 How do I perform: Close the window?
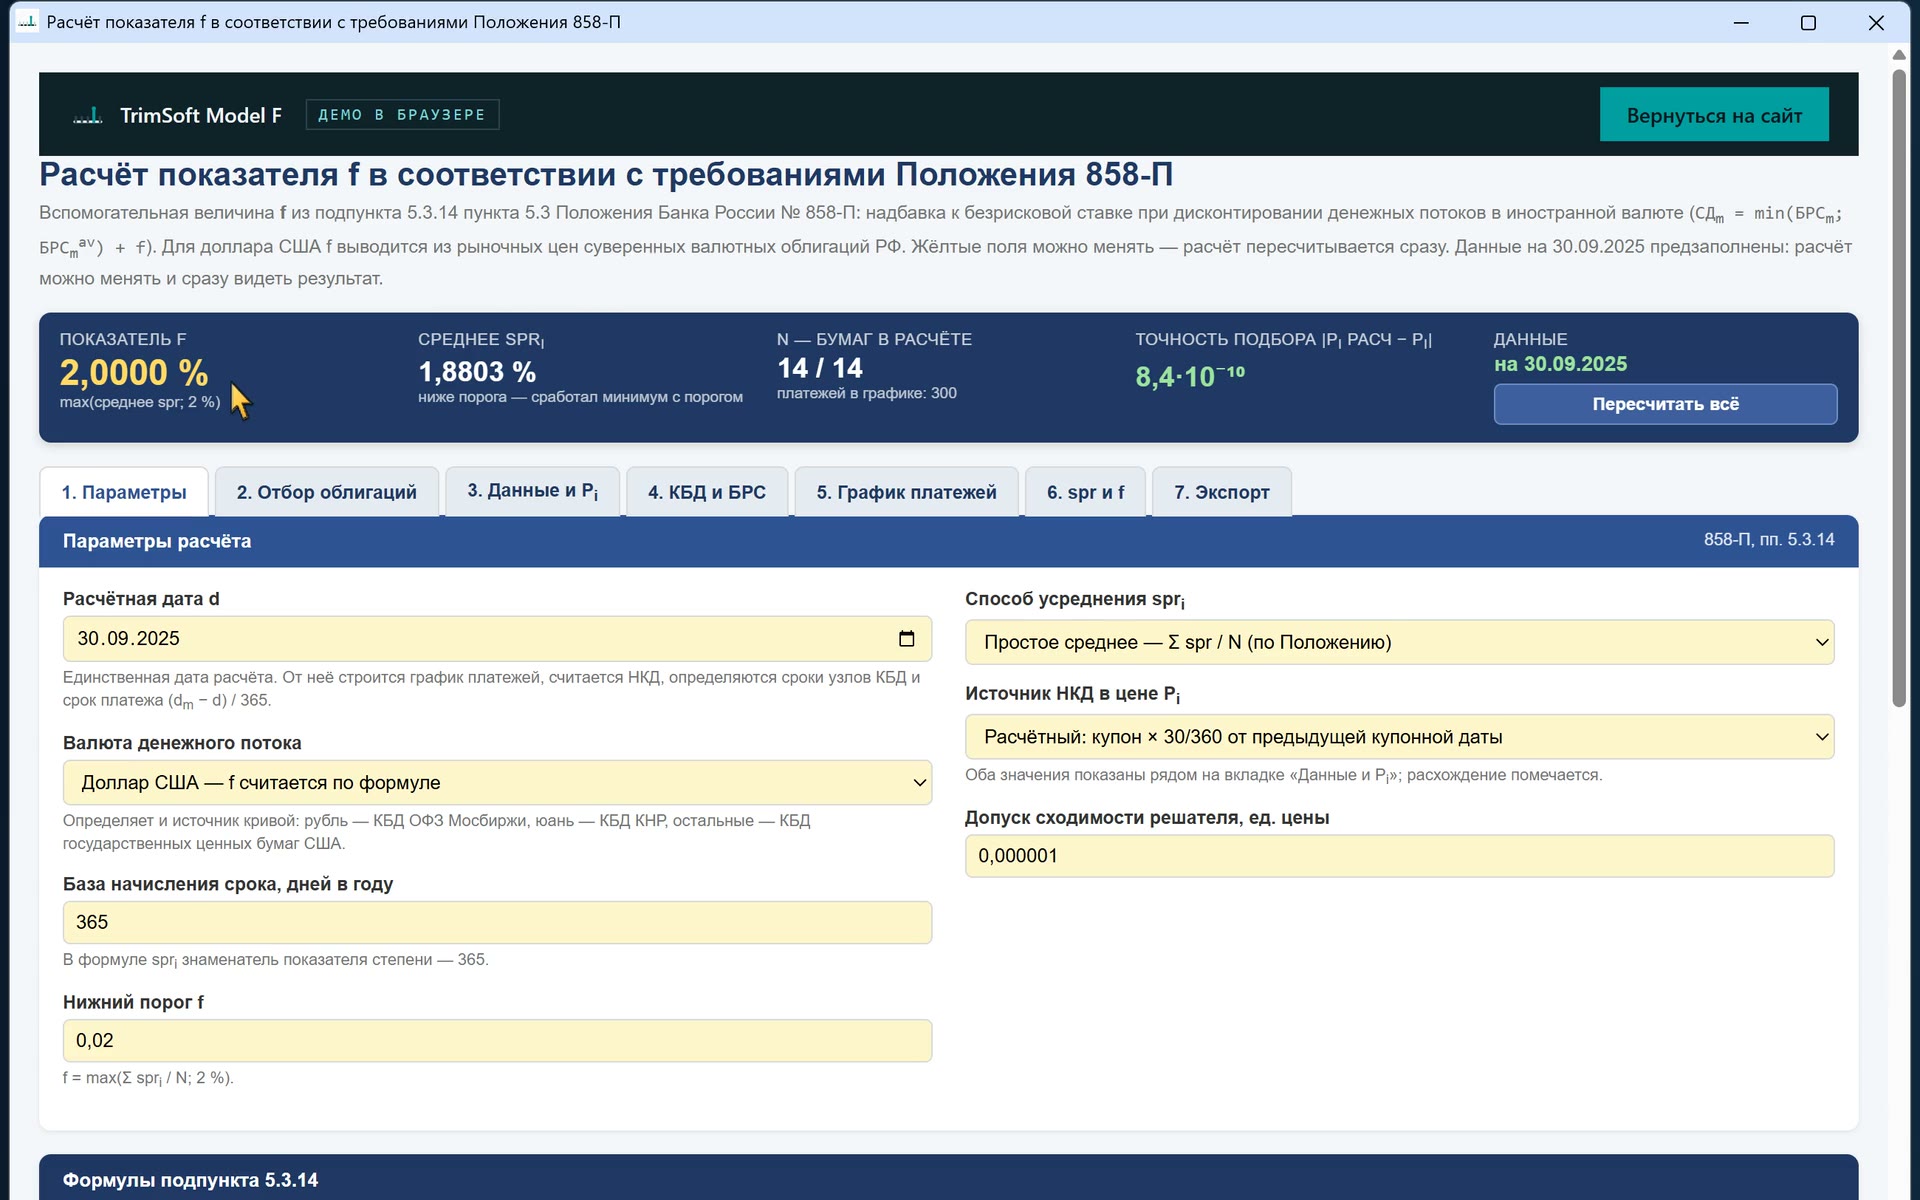pyautogui.click(x=1876, y=22)
